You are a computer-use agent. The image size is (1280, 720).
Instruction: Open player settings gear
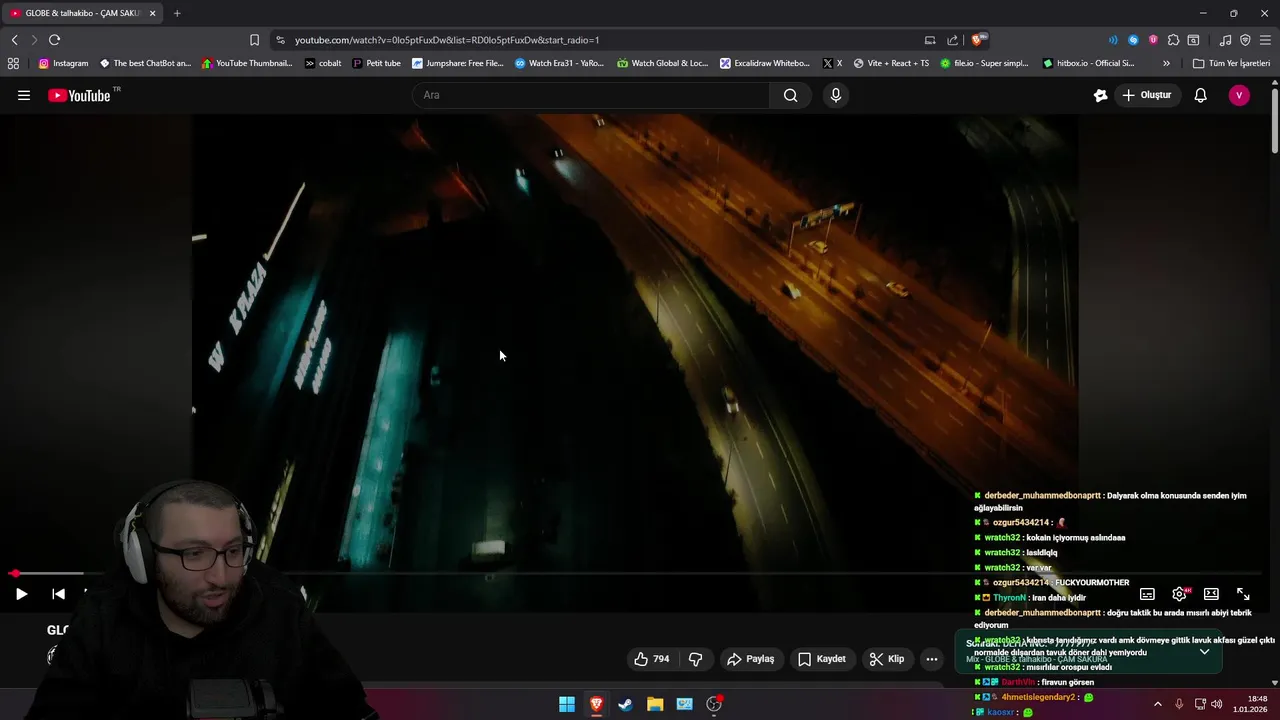(1180, 594)
